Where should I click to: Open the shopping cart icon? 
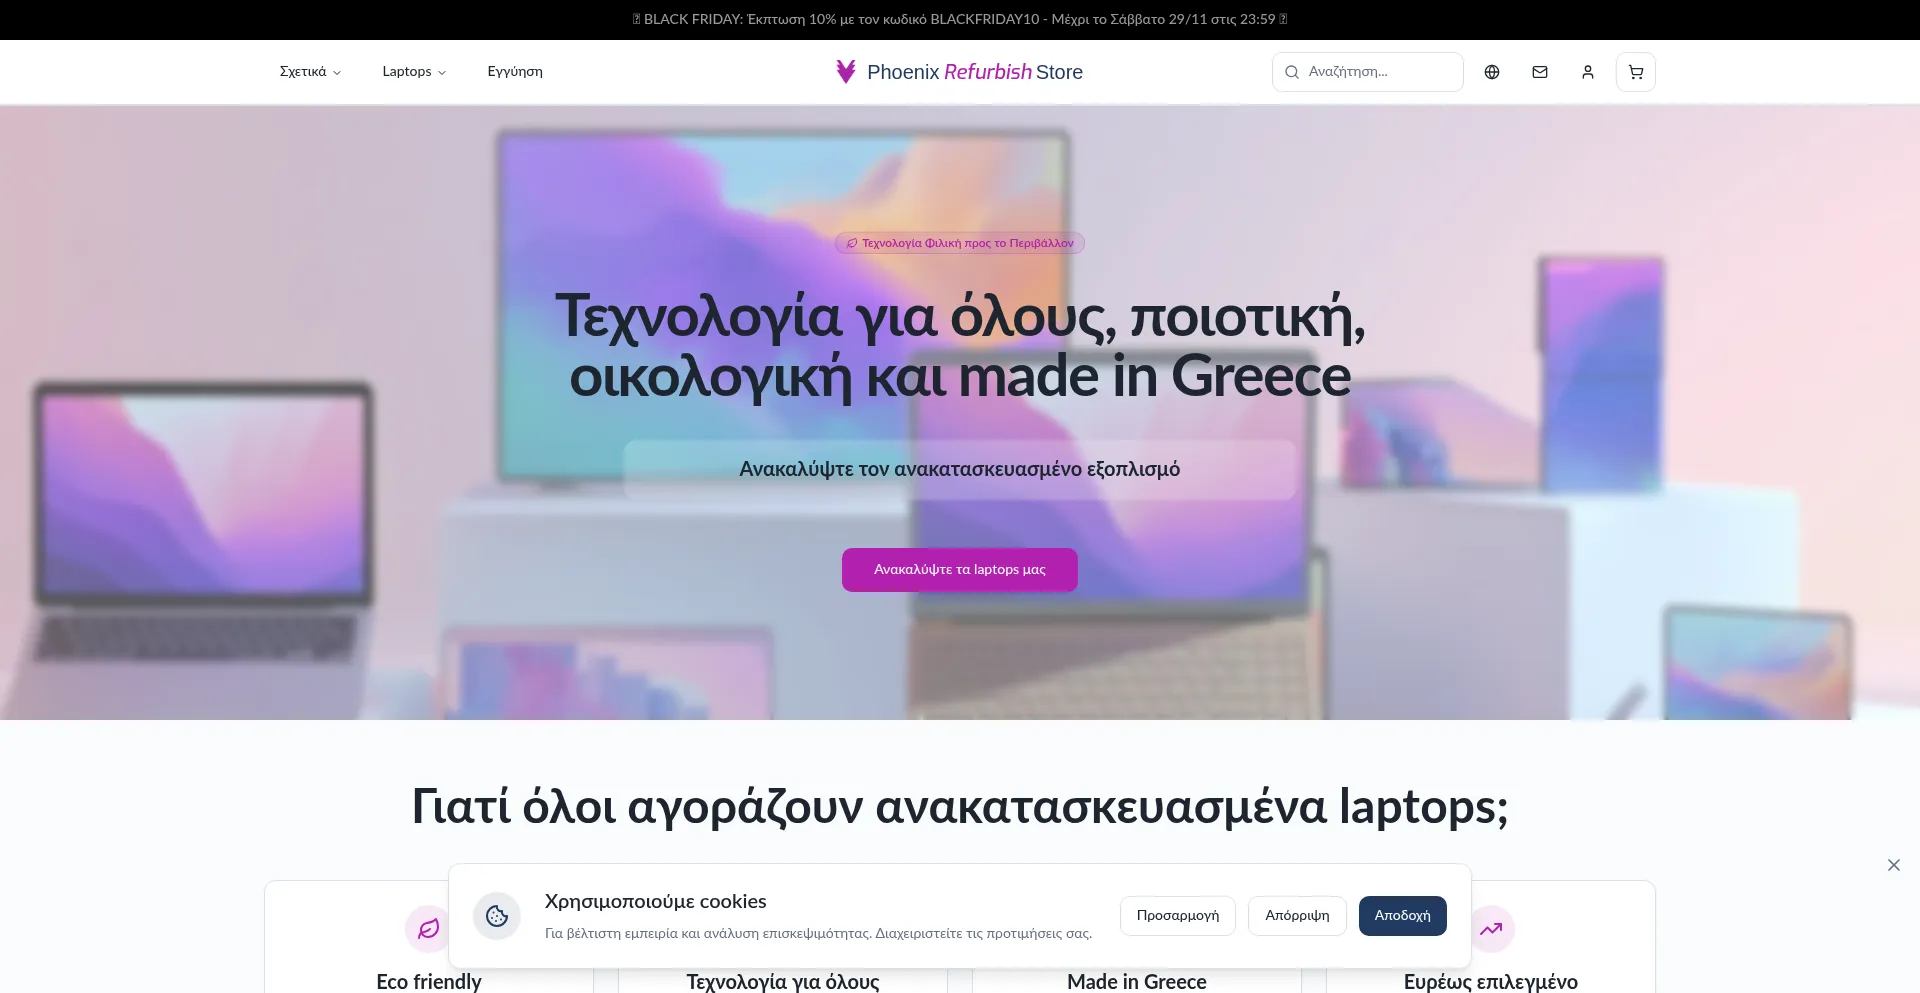(x=1636, y=72)
